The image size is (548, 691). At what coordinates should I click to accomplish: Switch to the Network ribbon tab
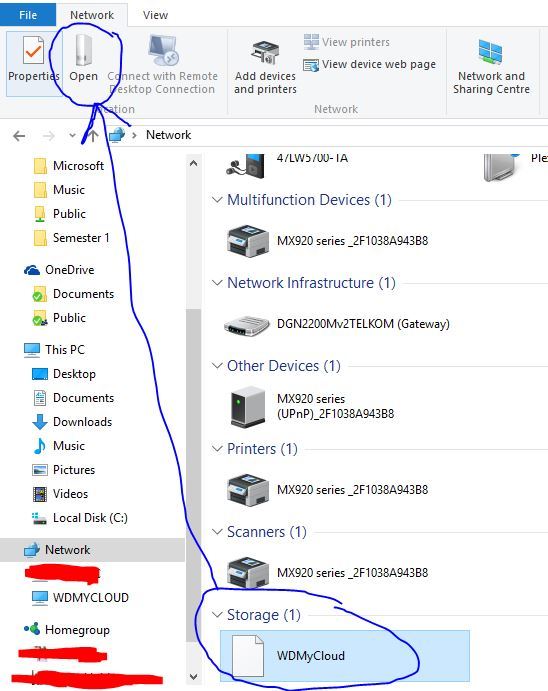tap(92, 15)
